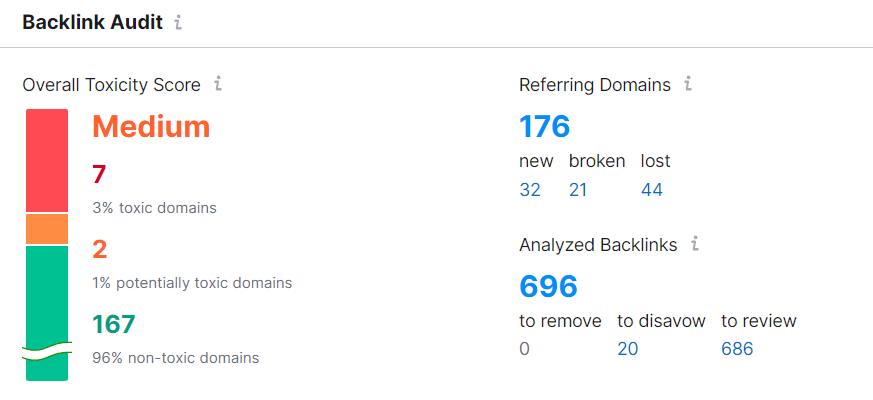Click the Referring Domains info icon
Image resolution: width=873 pixels, height=400 pixels.
pyautogui.click(x=688, y=84)
